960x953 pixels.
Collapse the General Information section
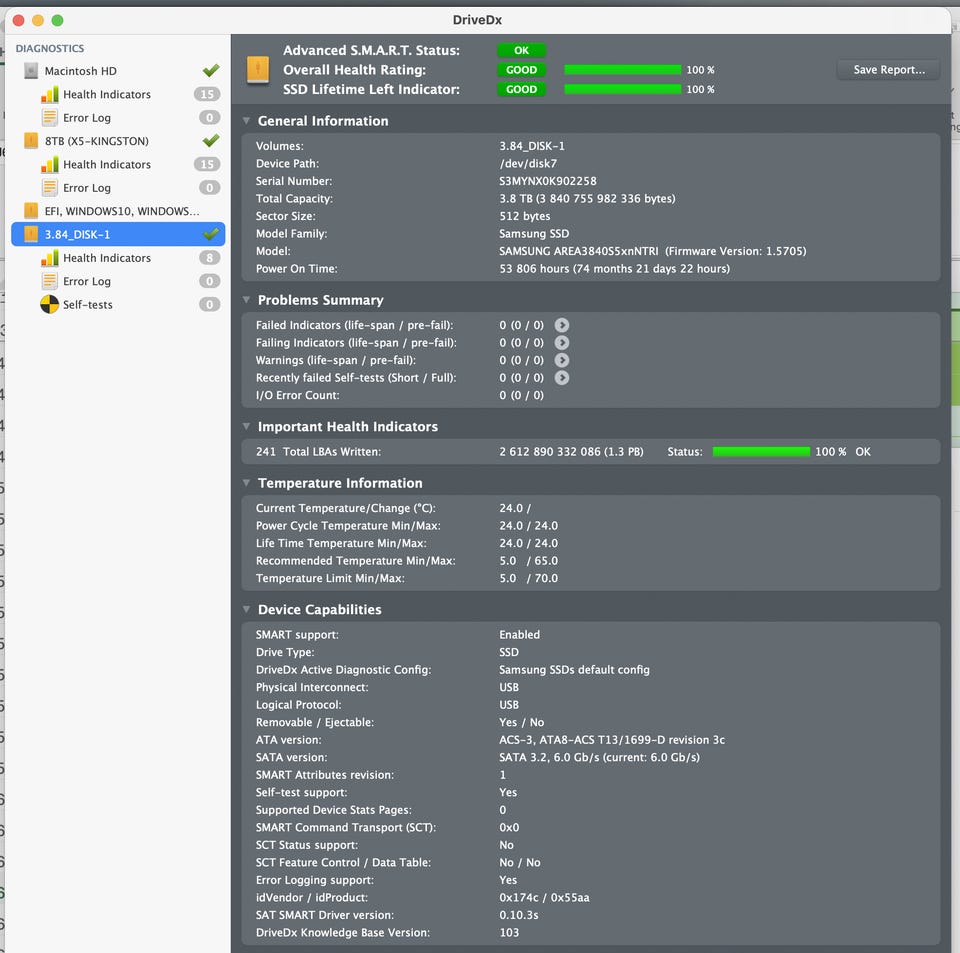point(246,121)
